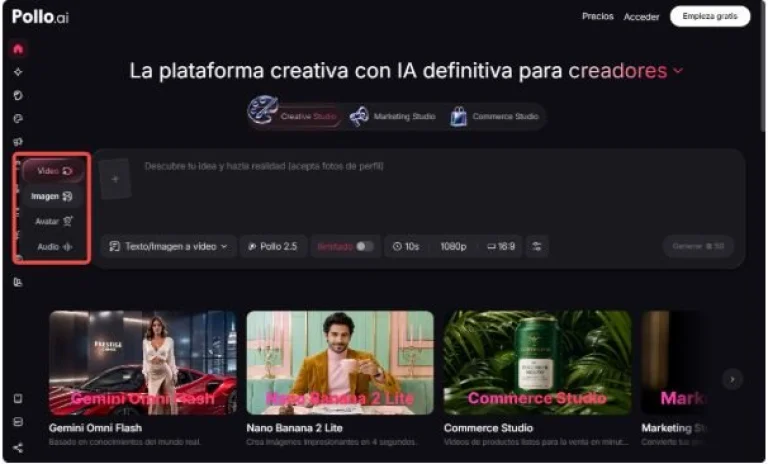This screenshot has width=768, height=464.
Task: Open the 10s duration selector
Action: (x=406, y=246)
